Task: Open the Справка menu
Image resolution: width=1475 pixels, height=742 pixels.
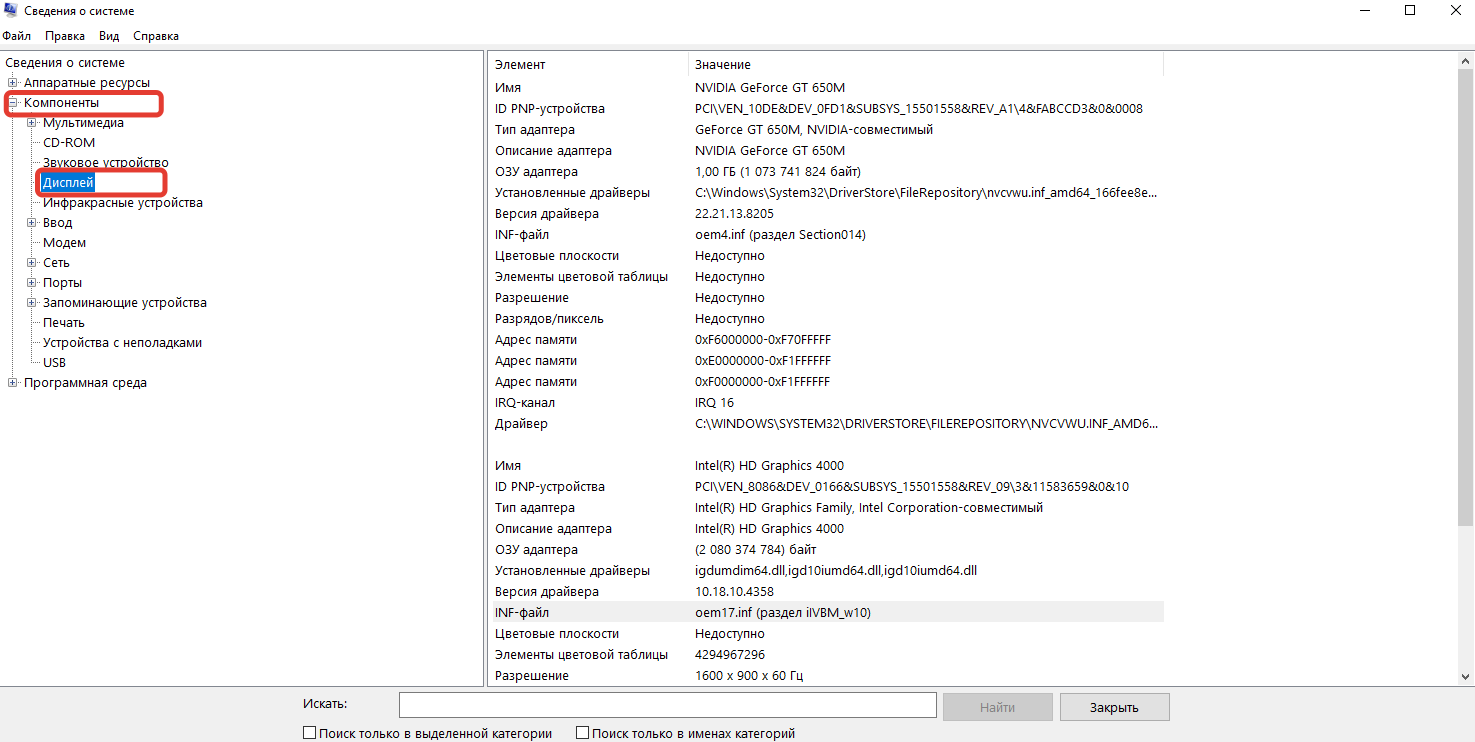Action: coord(156,36)
